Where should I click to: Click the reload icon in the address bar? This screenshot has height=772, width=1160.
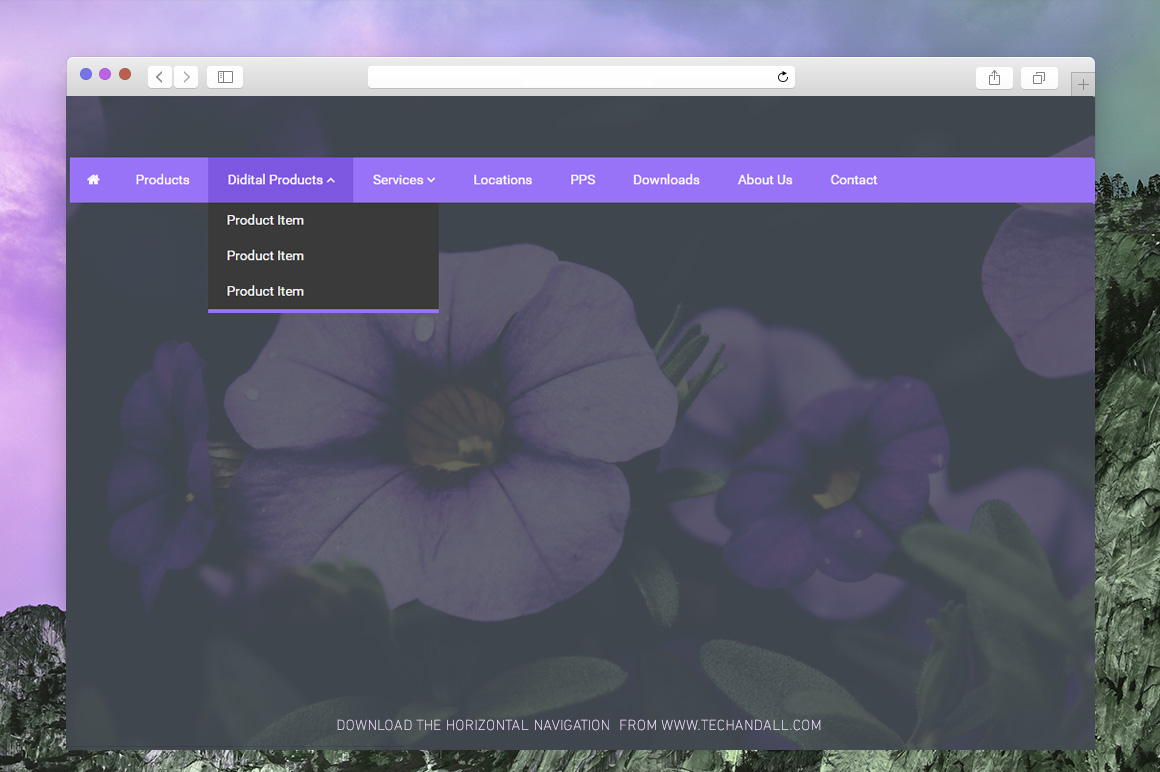click(x=783, y=77)
